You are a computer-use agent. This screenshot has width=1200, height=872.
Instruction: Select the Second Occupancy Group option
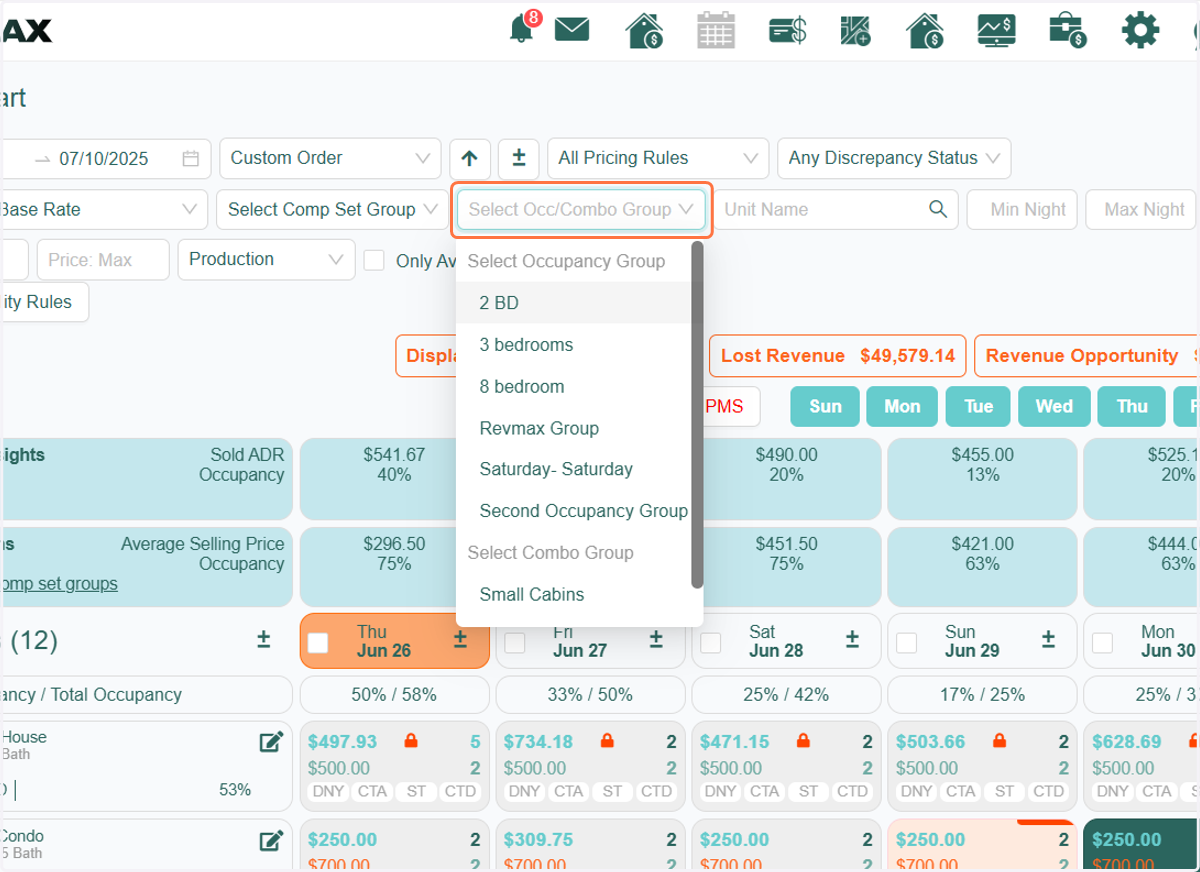[573, 511]
